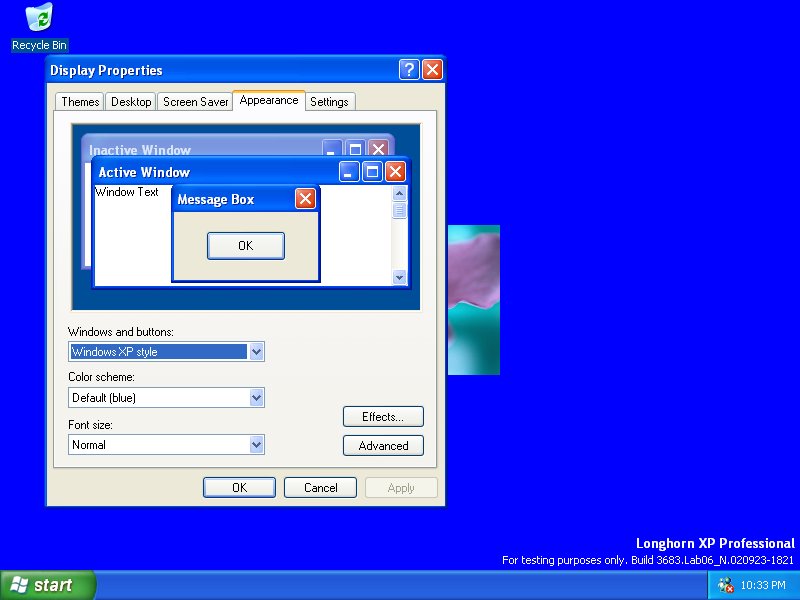Click the Active Window preview minimize icon

coord(349,172)
